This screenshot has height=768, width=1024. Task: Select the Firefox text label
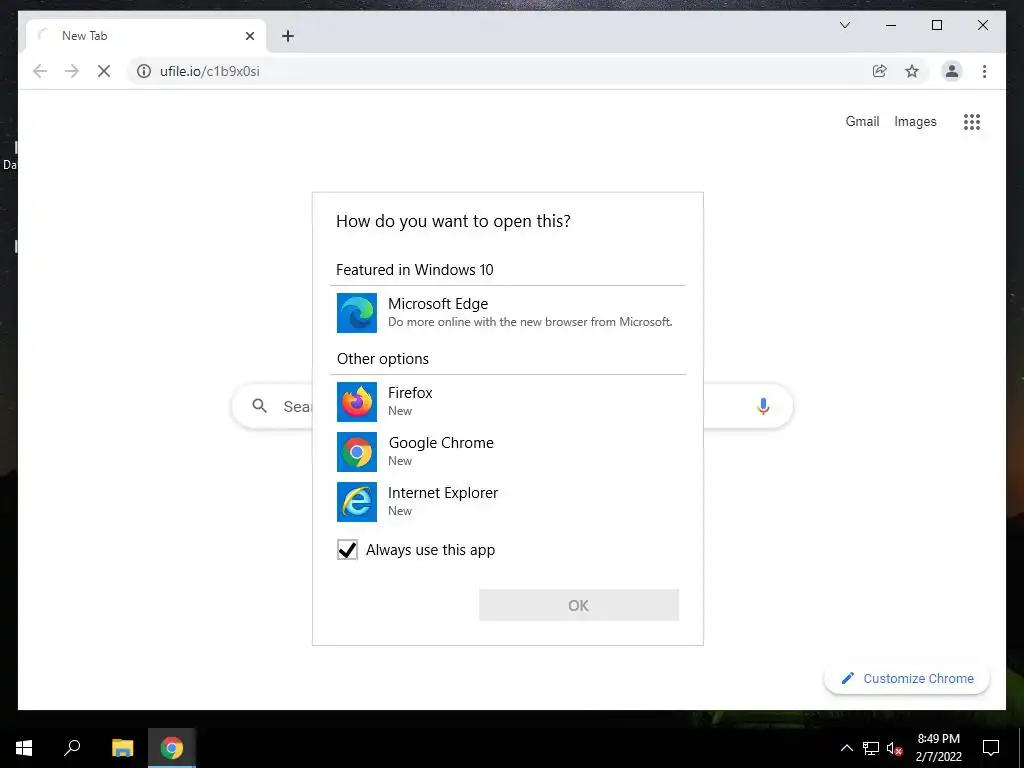tap(410, 392)
